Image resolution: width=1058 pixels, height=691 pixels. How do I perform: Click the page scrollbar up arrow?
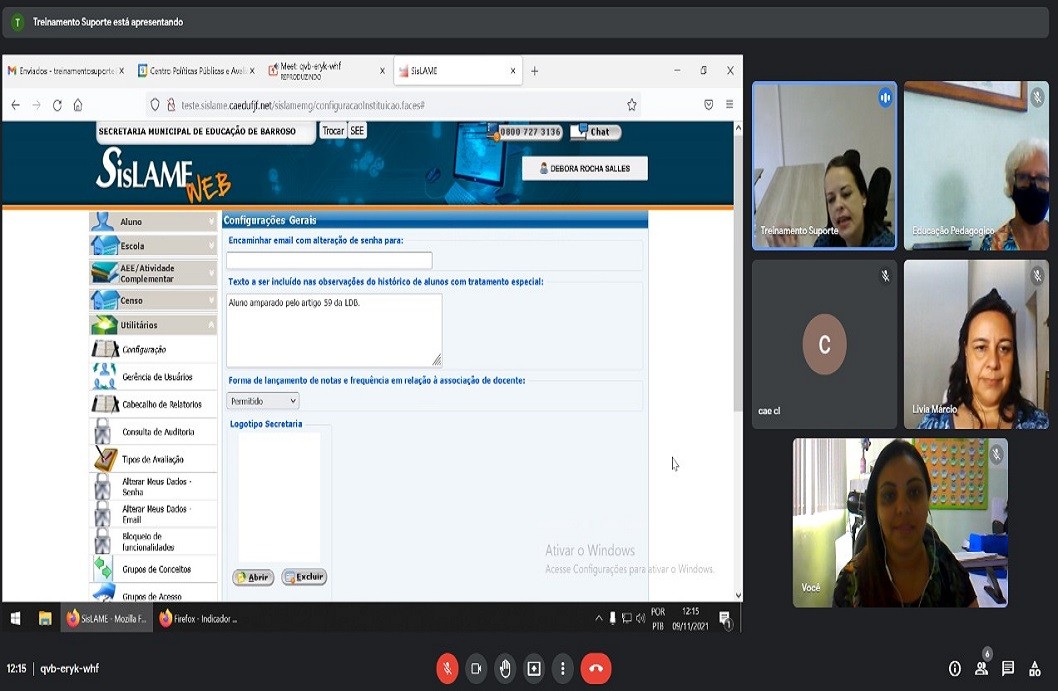738,128
